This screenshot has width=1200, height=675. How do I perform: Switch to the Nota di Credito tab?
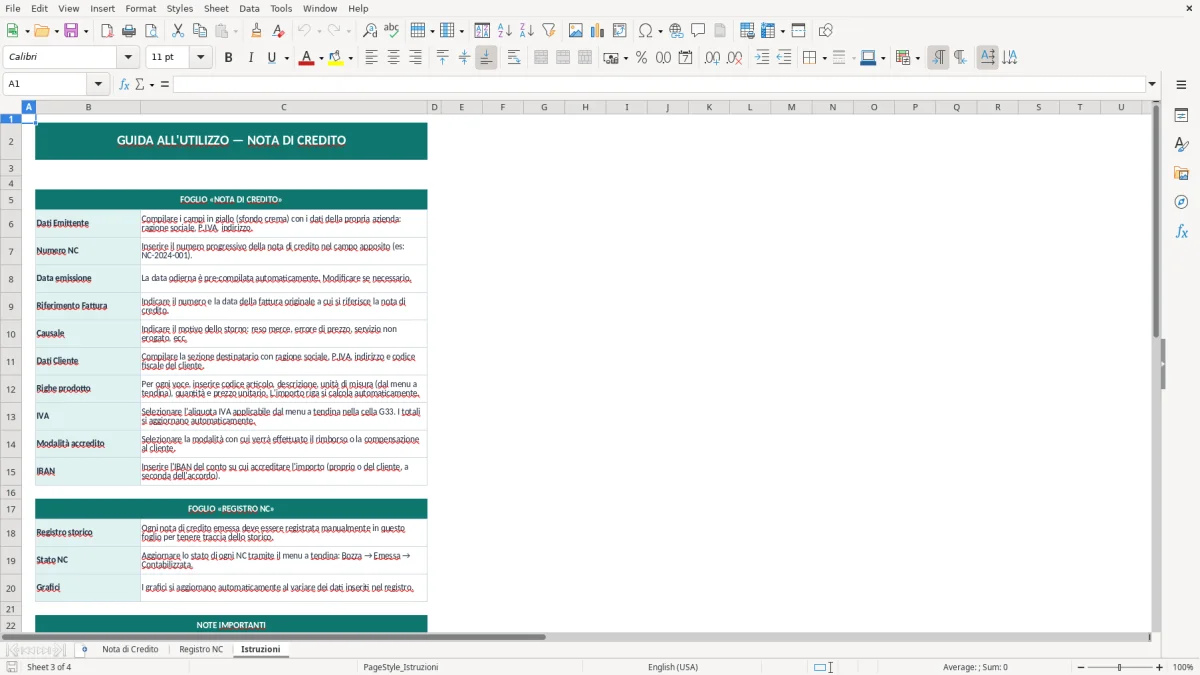[x=130, y=649]
